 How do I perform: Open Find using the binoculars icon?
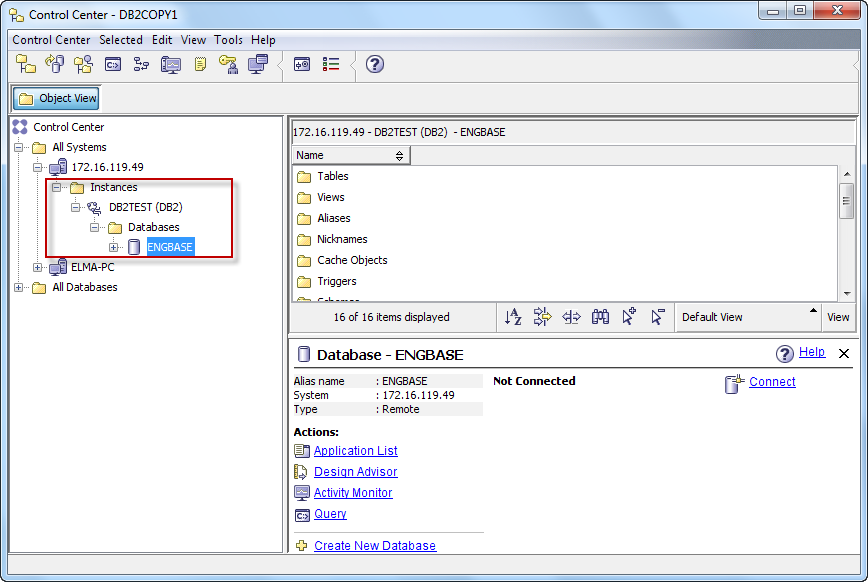pos(600,317)
